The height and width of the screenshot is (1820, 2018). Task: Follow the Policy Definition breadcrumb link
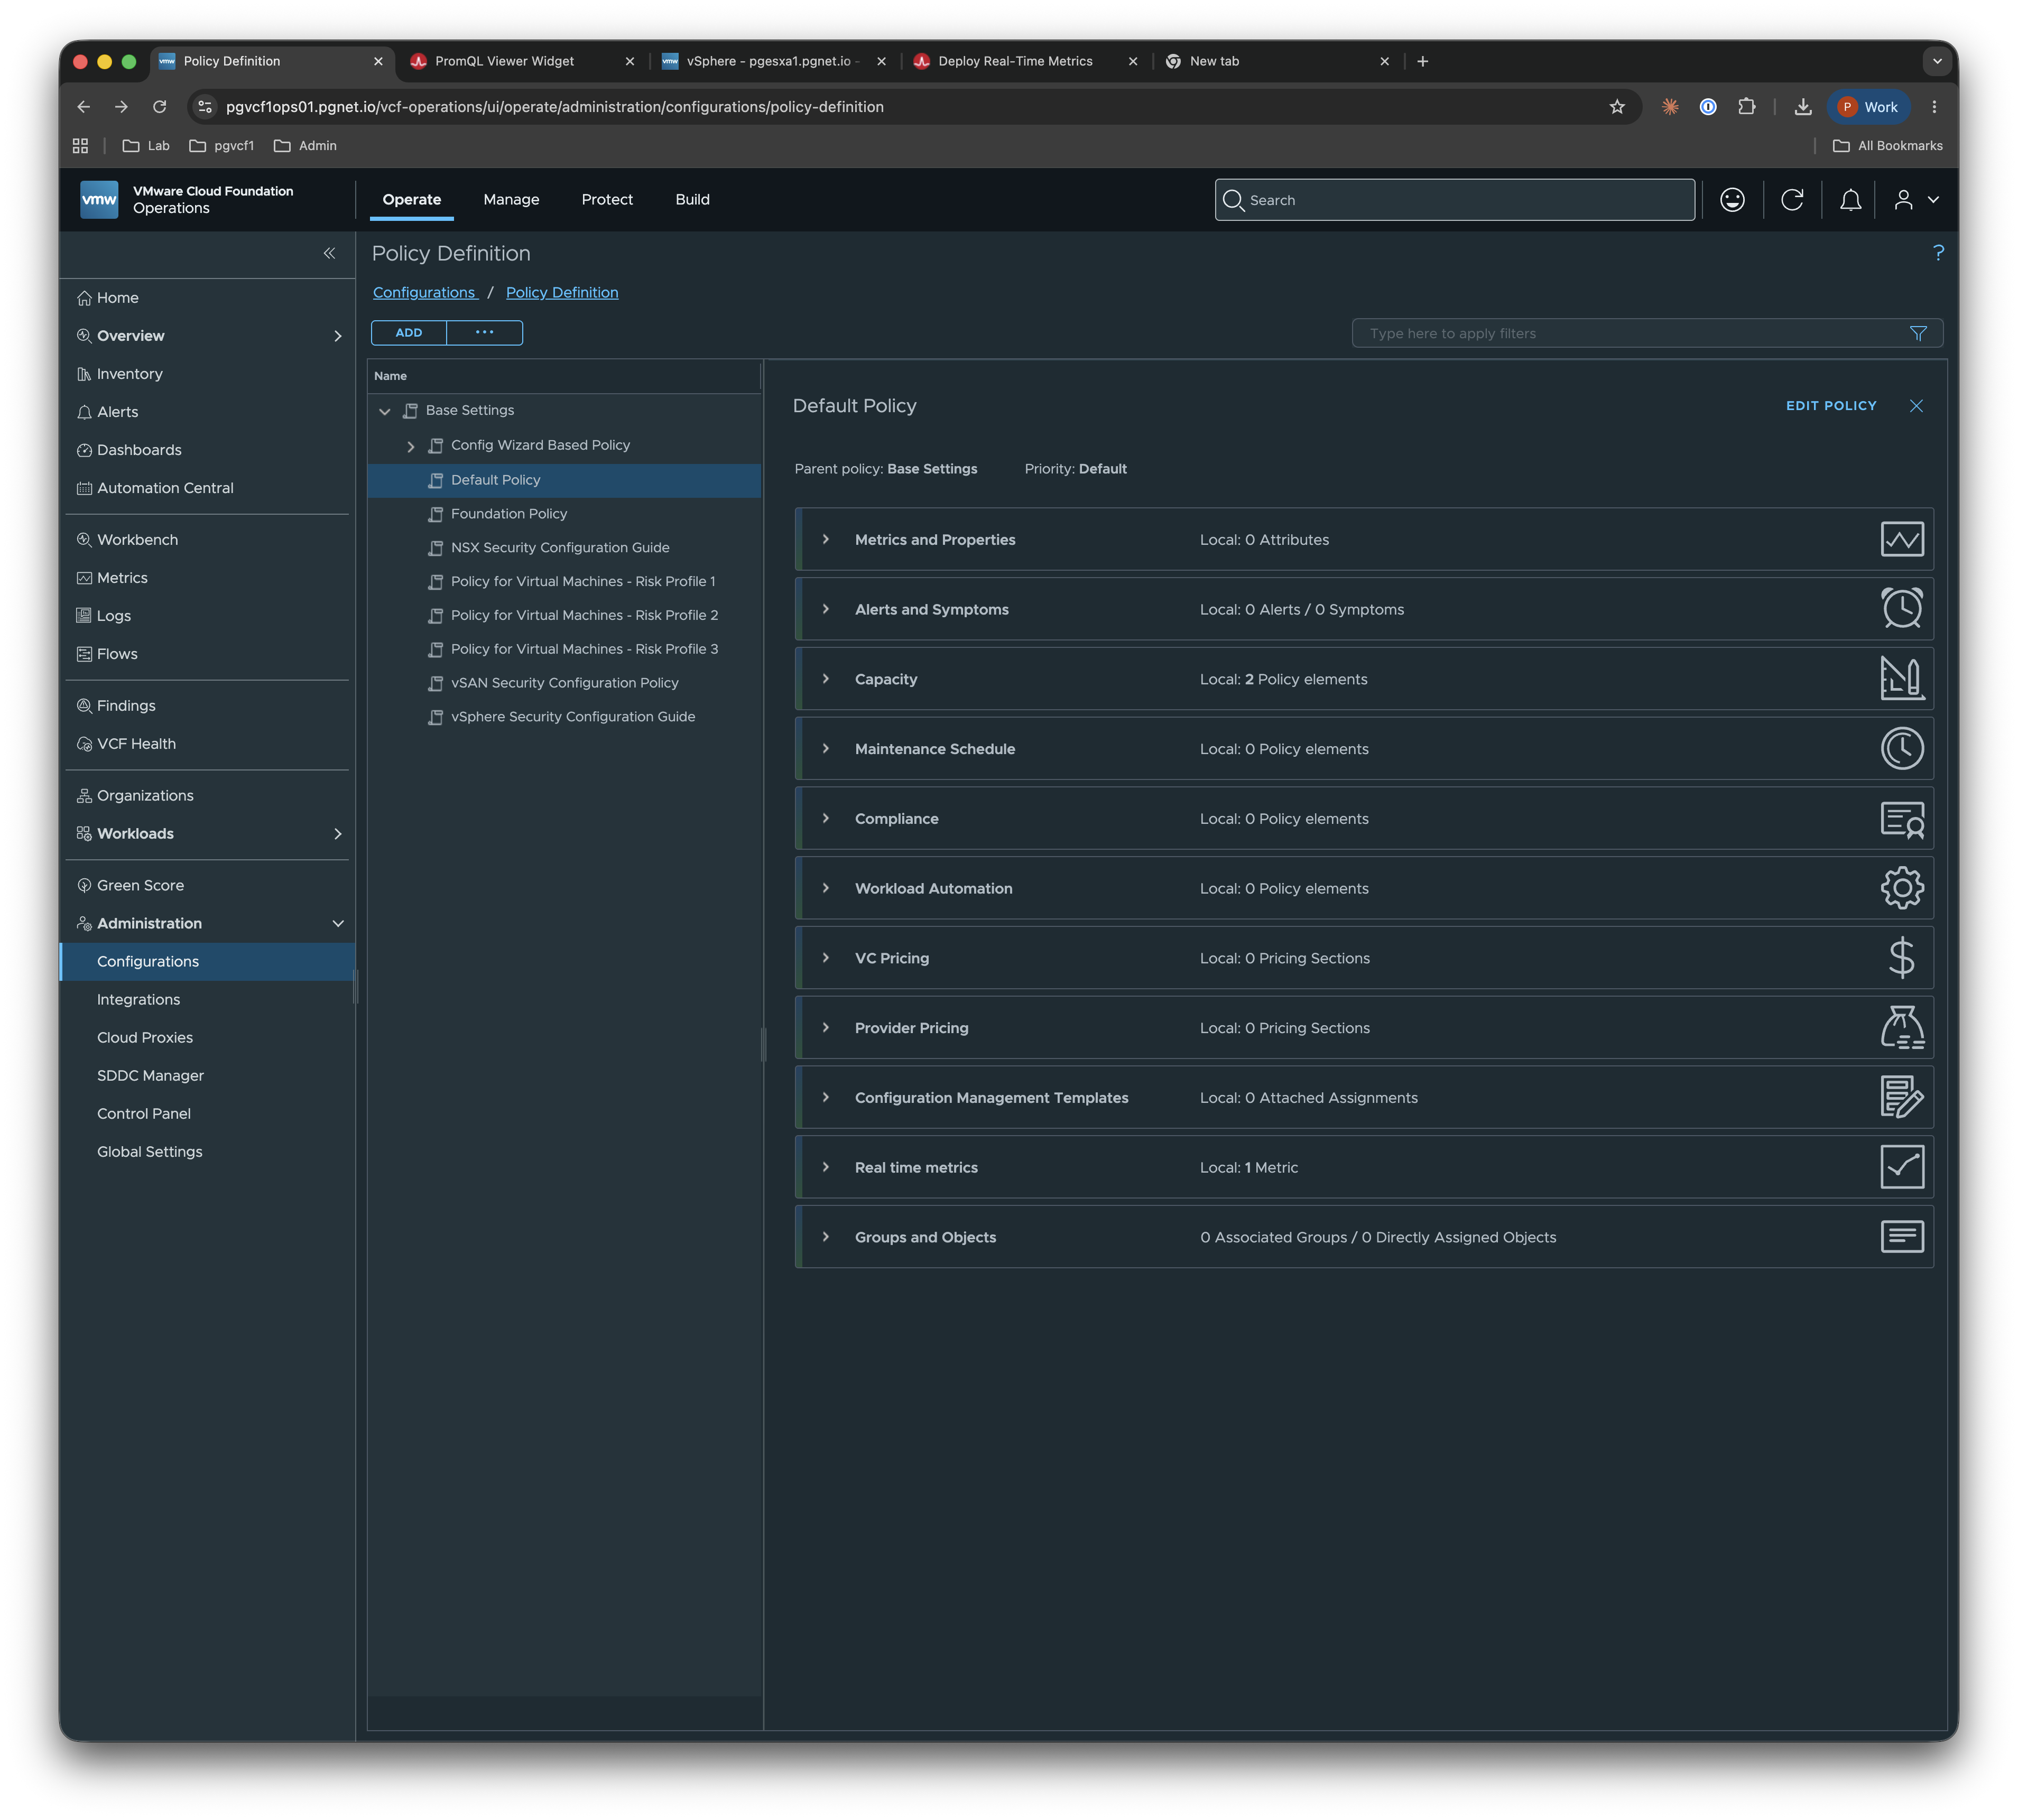pos(562,292)
